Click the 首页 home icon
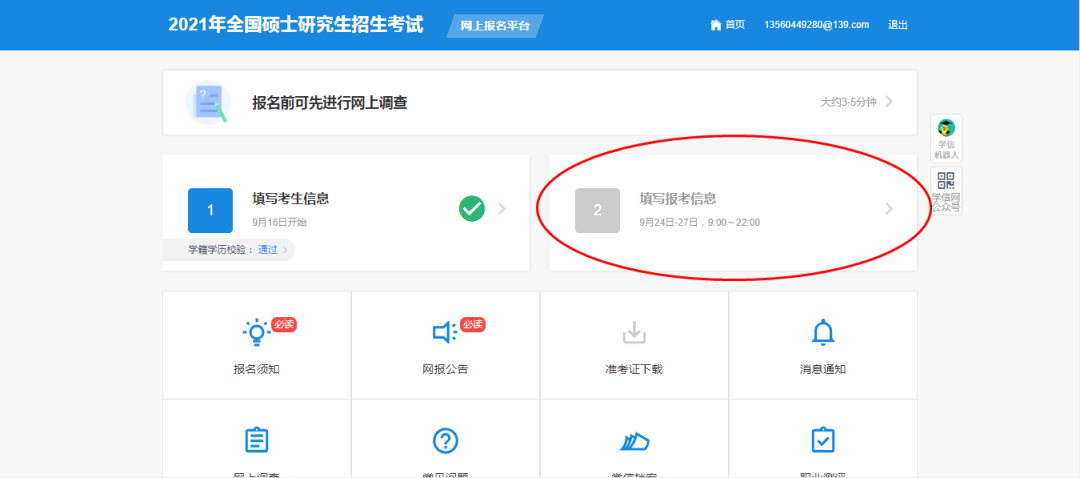1080x478 pixels. pyautogui.click(x=715, y=25)
